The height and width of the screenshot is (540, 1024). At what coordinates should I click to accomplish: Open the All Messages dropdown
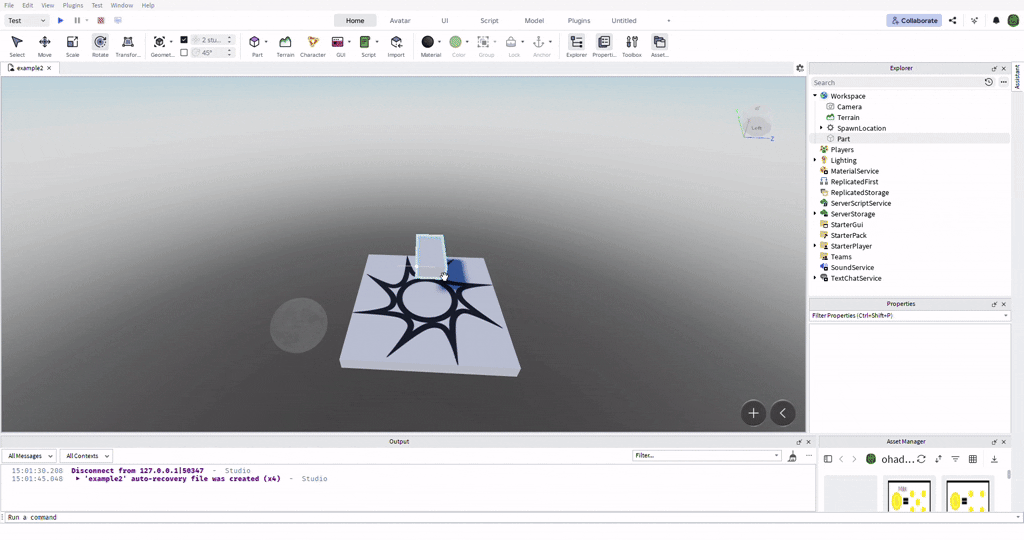coord(30,456)
